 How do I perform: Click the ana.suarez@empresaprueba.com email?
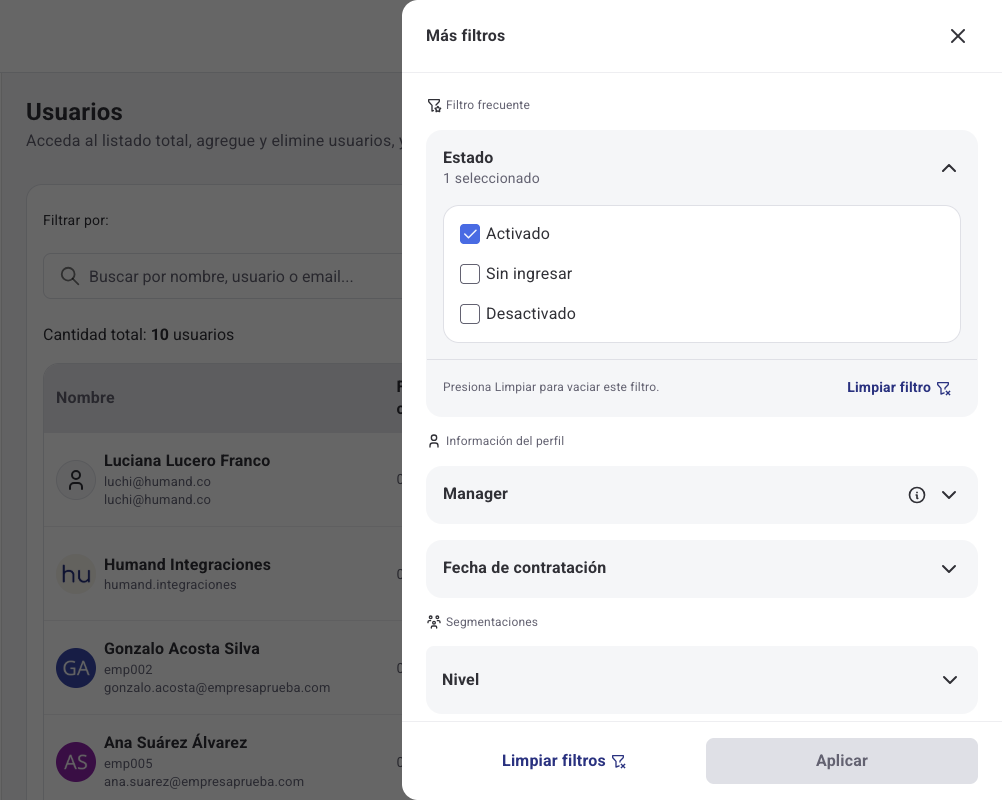point(204,781)
